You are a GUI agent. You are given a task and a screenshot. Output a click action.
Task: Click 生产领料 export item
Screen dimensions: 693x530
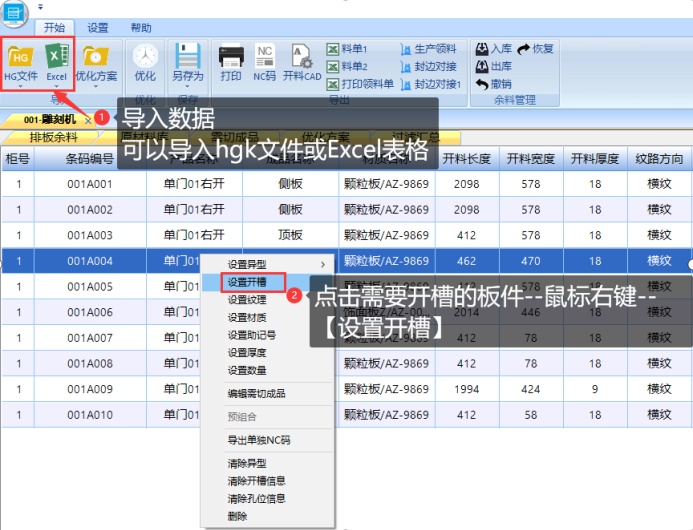click(x=428, y=49)
